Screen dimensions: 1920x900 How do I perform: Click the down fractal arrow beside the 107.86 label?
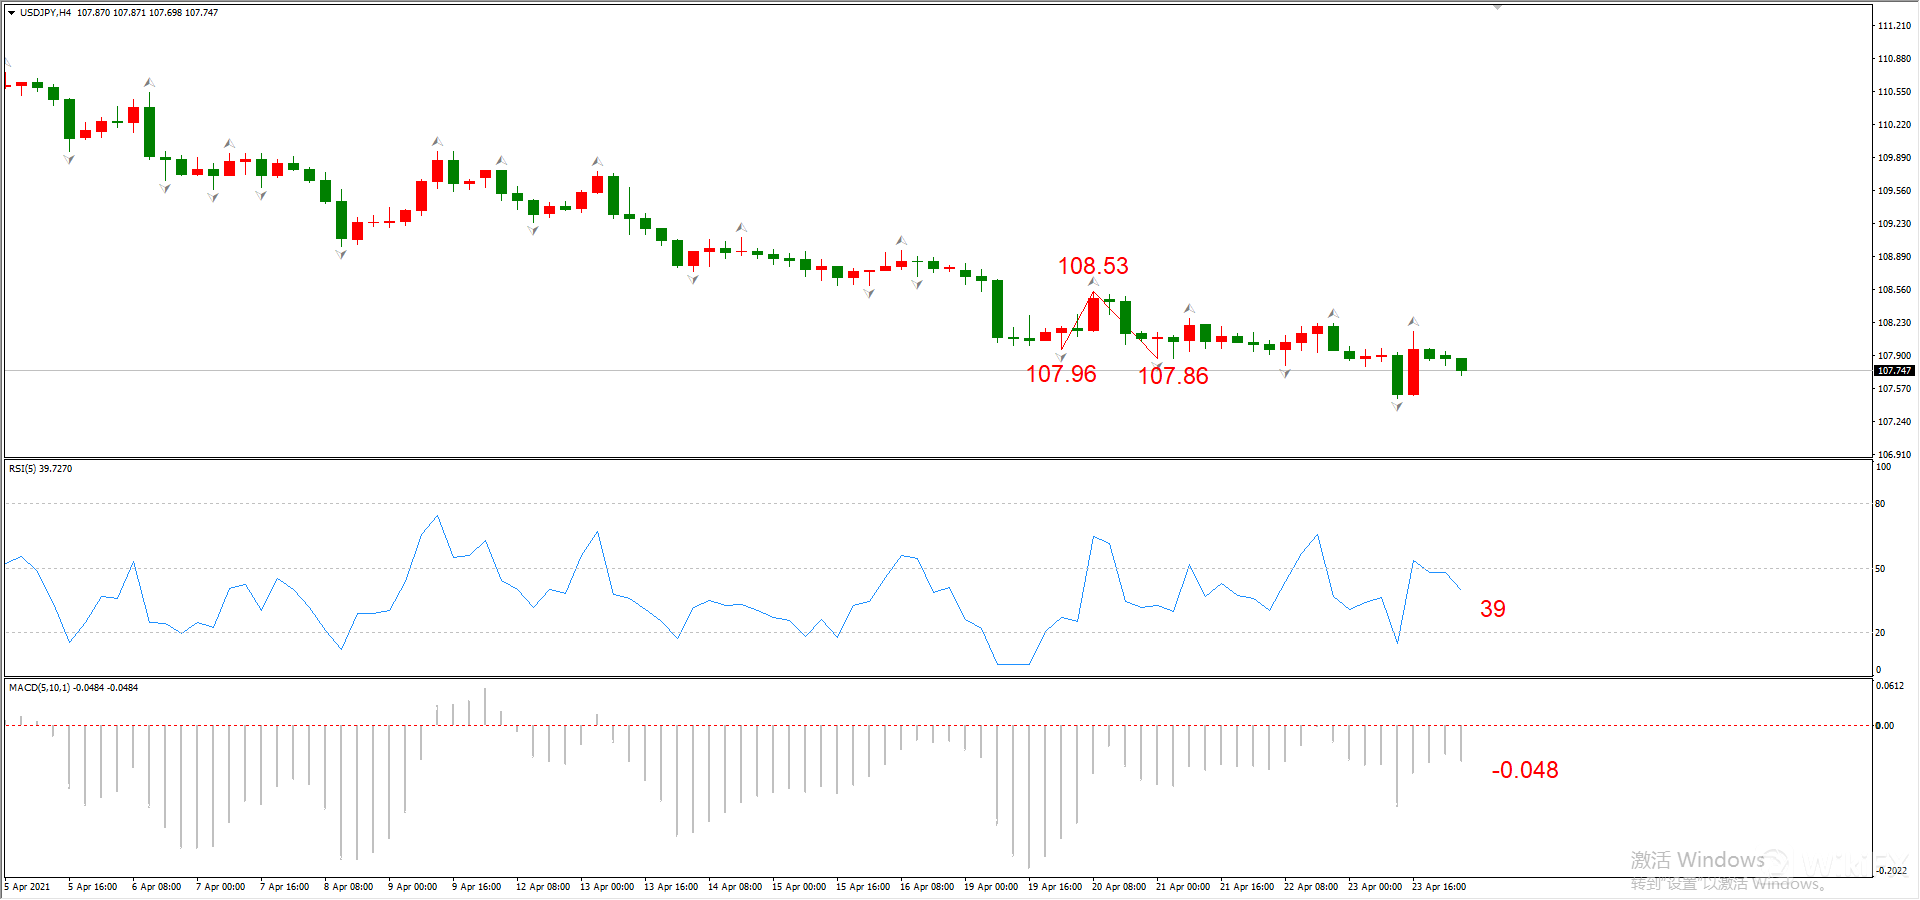click(1157, 366)
